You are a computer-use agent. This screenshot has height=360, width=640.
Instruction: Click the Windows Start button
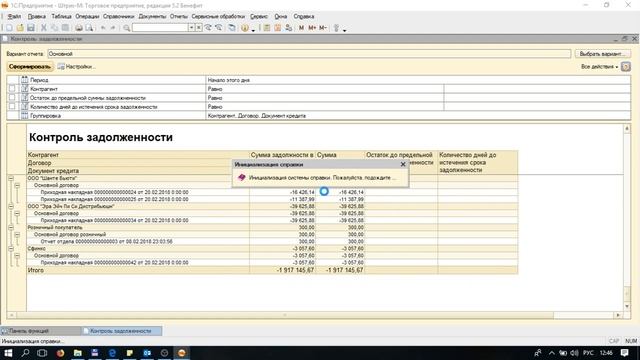pos(8,353)
